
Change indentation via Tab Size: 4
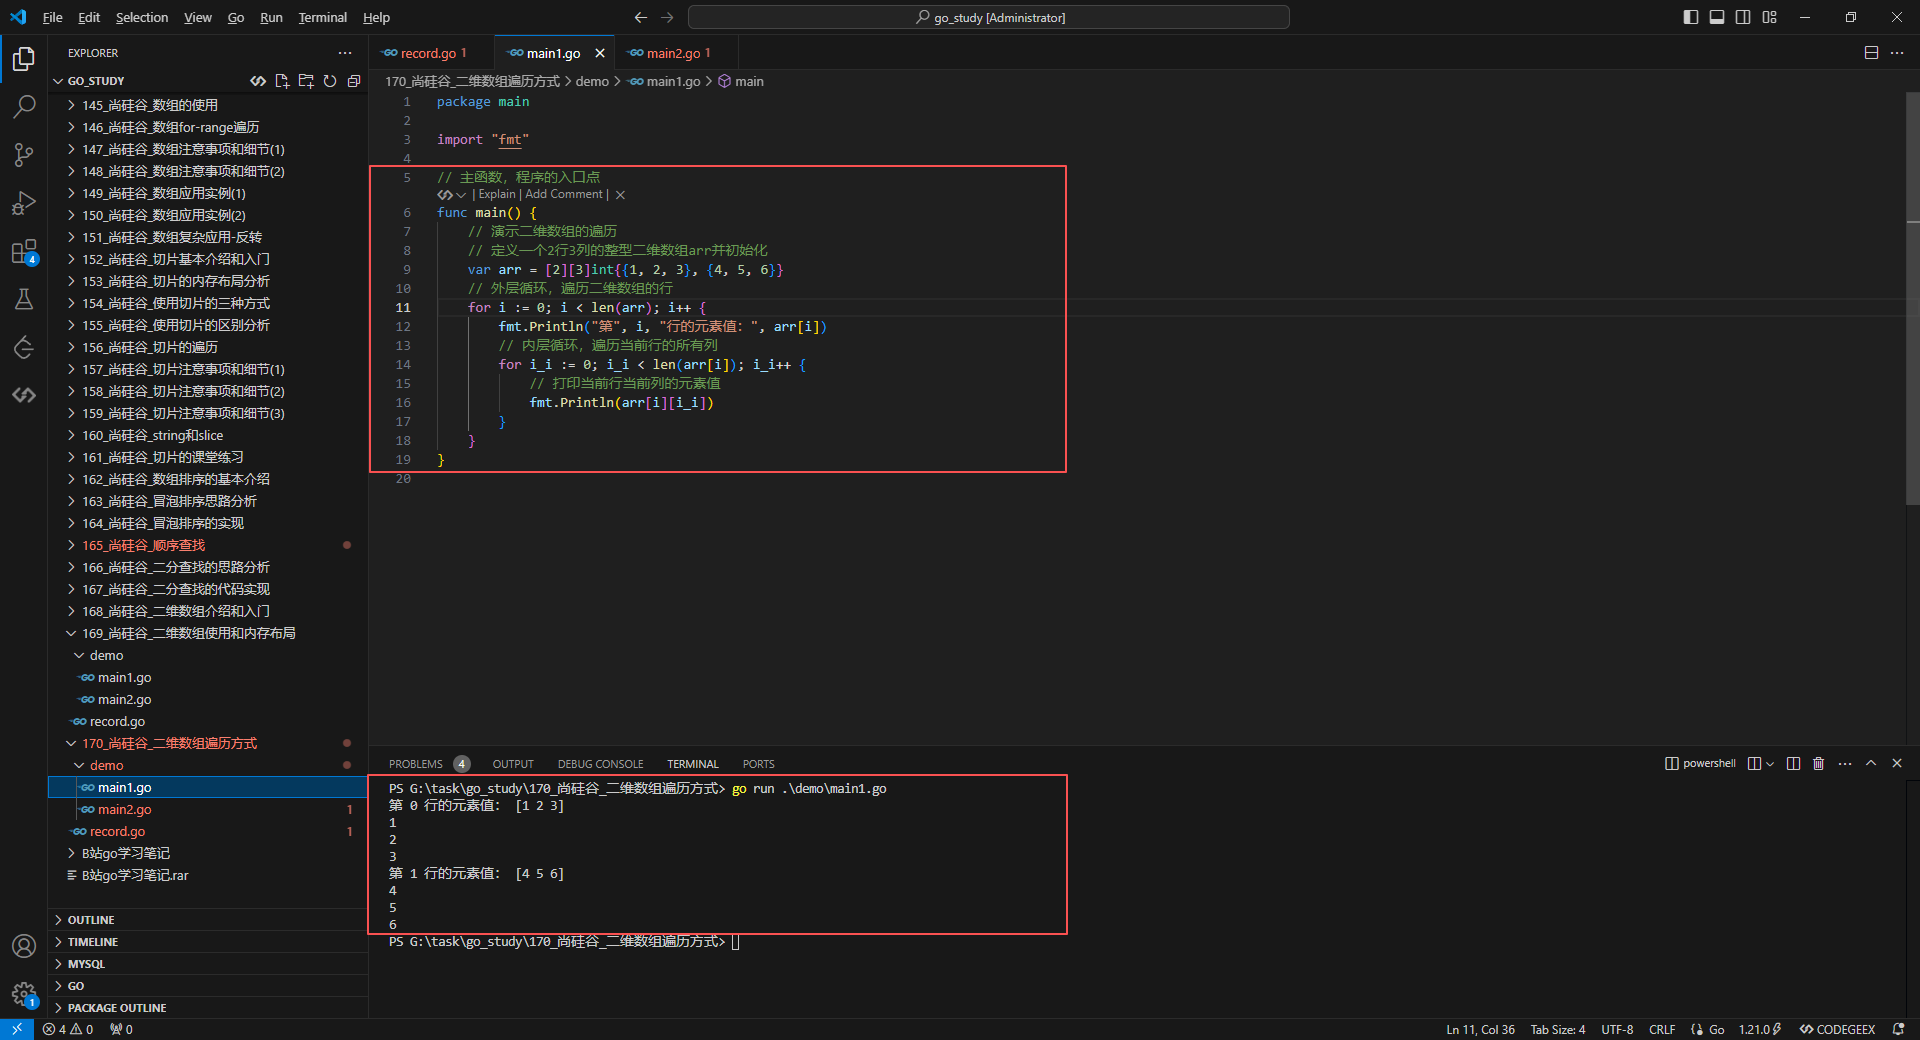[1558, 1029]
